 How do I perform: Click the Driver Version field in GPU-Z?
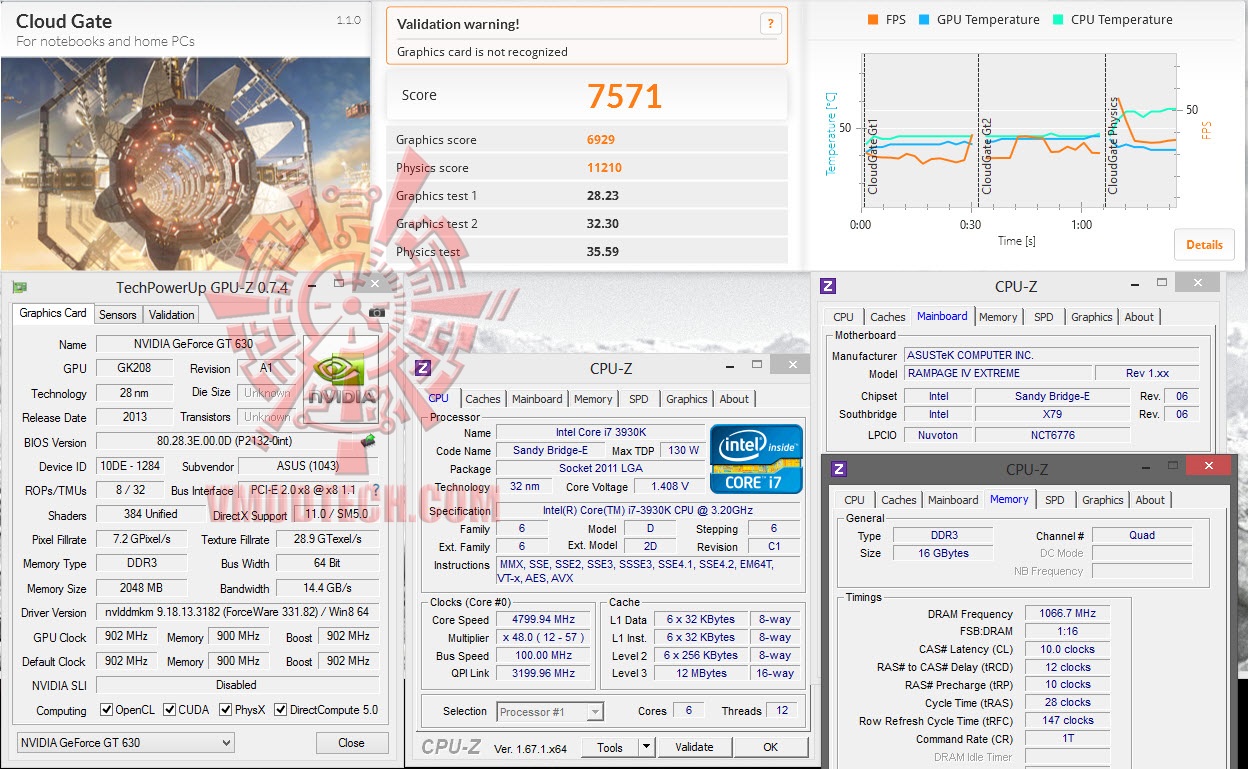pos(238,612)
